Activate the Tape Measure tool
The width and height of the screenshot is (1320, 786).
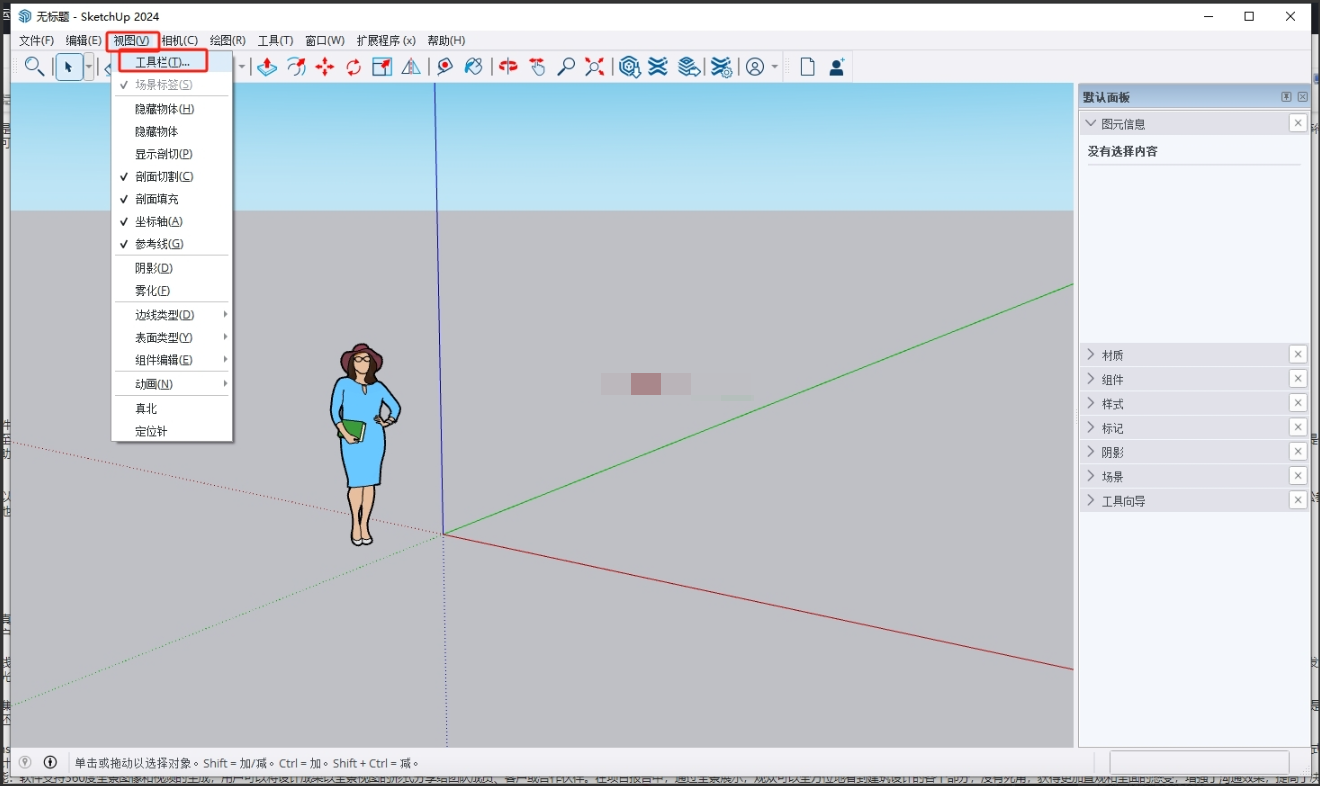[445, 67]
